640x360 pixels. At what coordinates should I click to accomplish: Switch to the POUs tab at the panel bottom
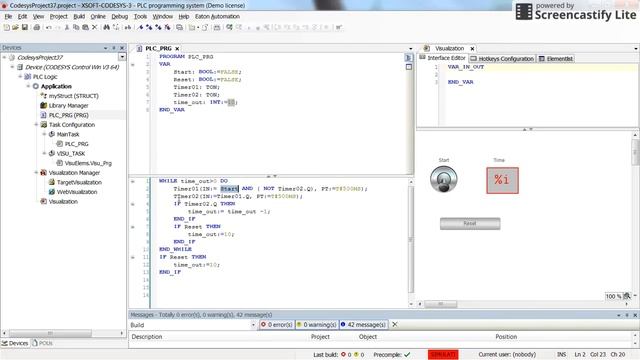point(42,343)
